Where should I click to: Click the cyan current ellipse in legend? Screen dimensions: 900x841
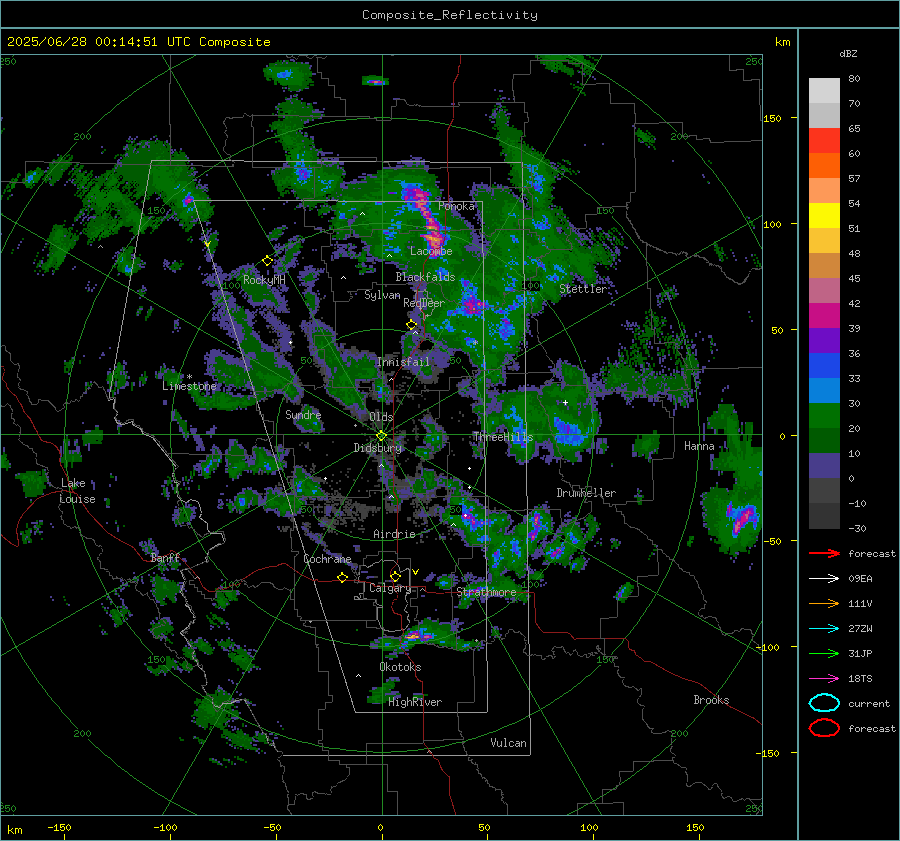(x=824, y=703)
